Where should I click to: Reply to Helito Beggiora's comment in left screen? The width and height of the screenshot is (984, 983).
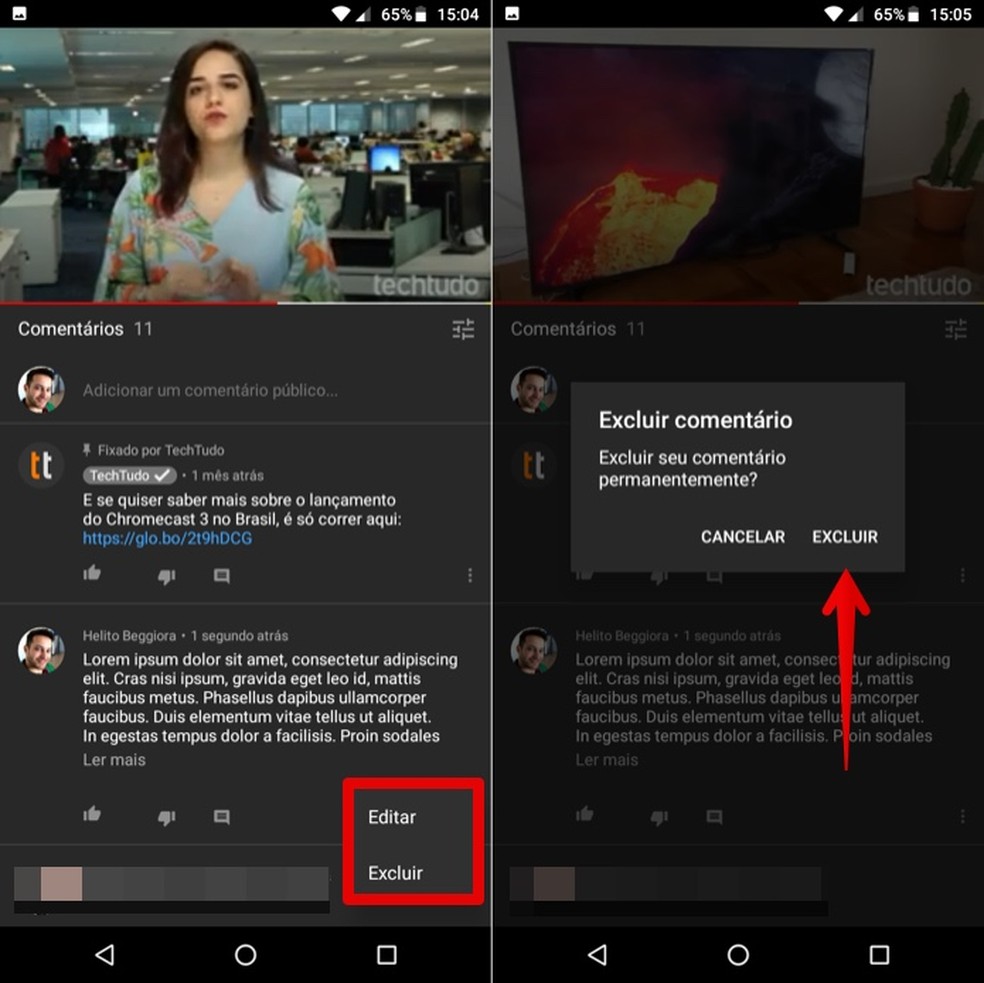click(x=222, y=817)
